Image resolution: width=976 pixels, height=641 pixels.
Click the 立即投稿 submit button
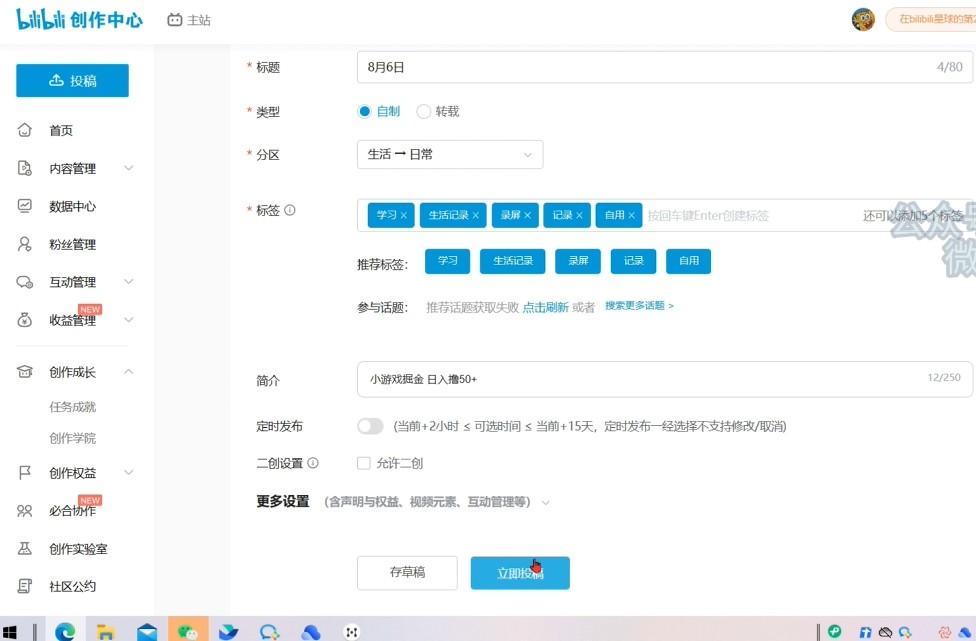point(520,573)
